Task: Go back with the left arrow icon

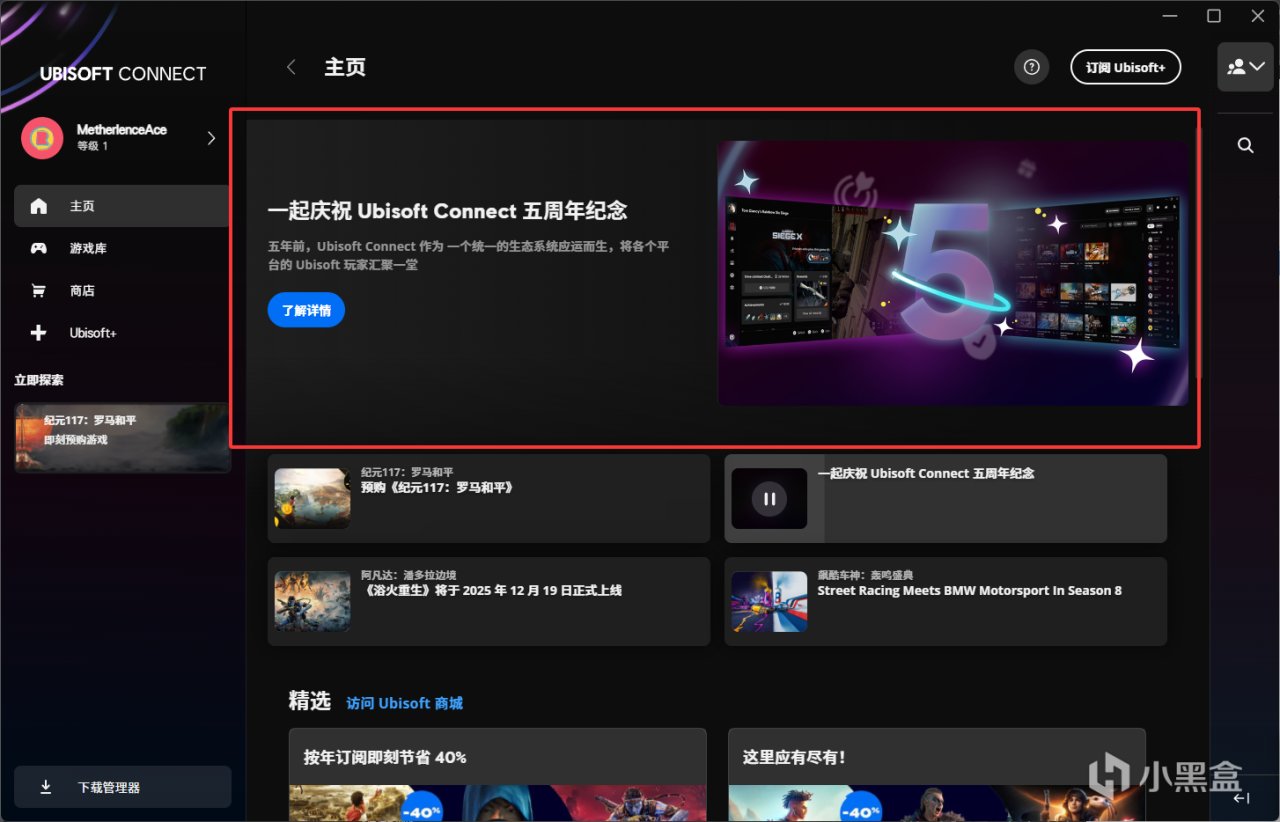Action: pyautogui.click(x=291, y=67)
